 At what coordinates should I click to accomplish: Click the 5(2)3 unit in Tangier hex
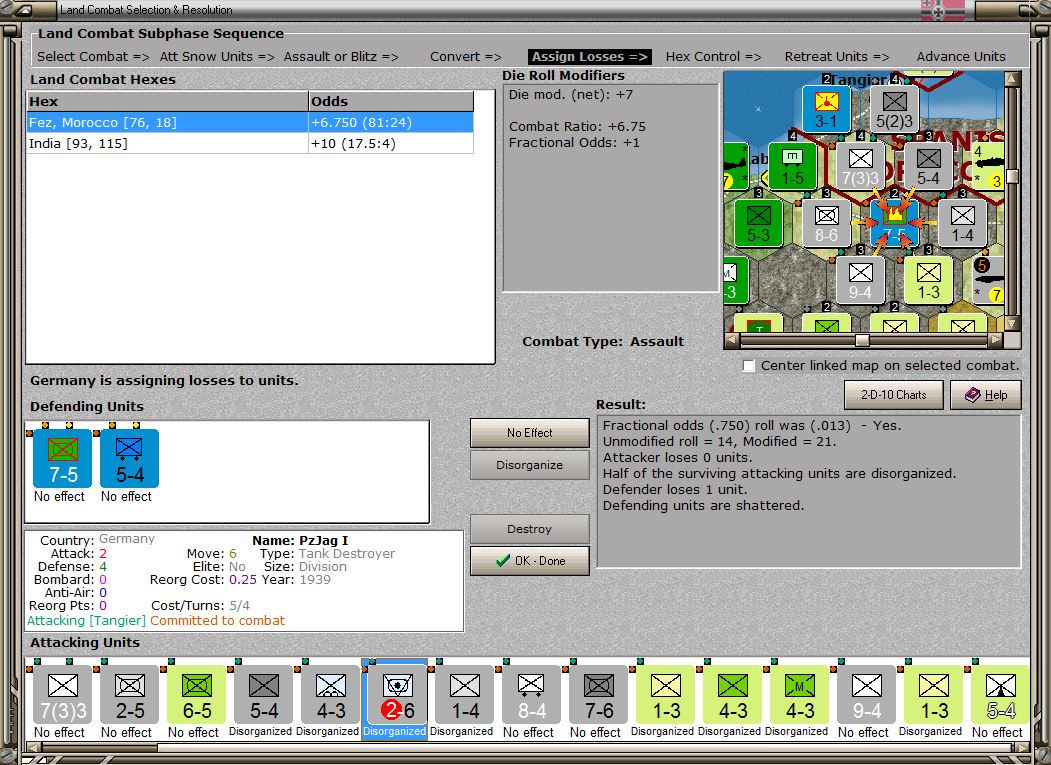[894, 109]
